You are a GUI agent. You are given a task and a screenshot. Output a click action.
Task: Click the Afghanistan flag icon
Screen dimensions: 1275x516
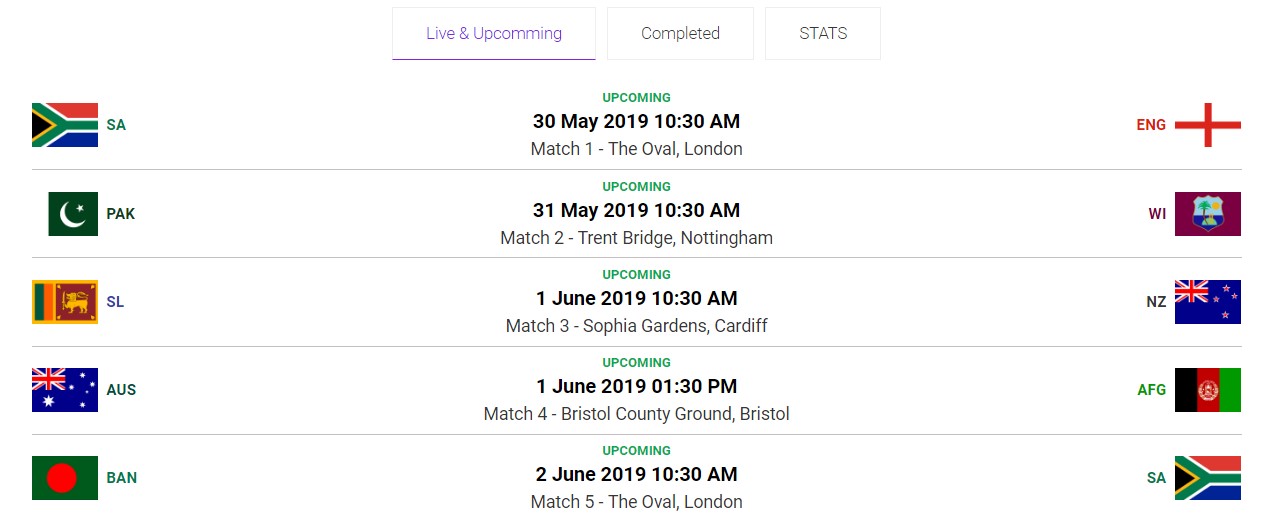click(x=1207, y=390)
